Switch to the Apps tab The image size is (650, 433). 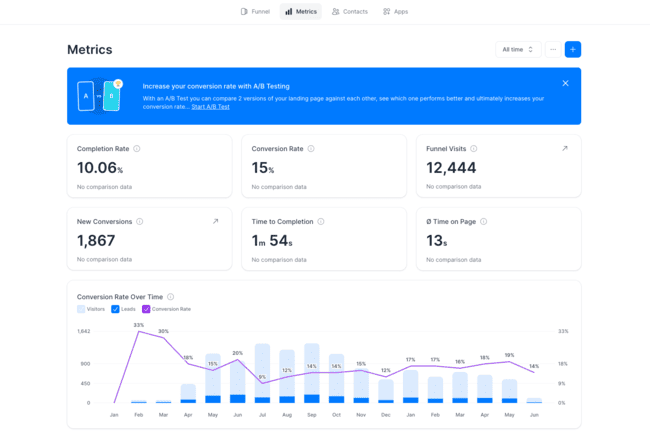(395, 12)
